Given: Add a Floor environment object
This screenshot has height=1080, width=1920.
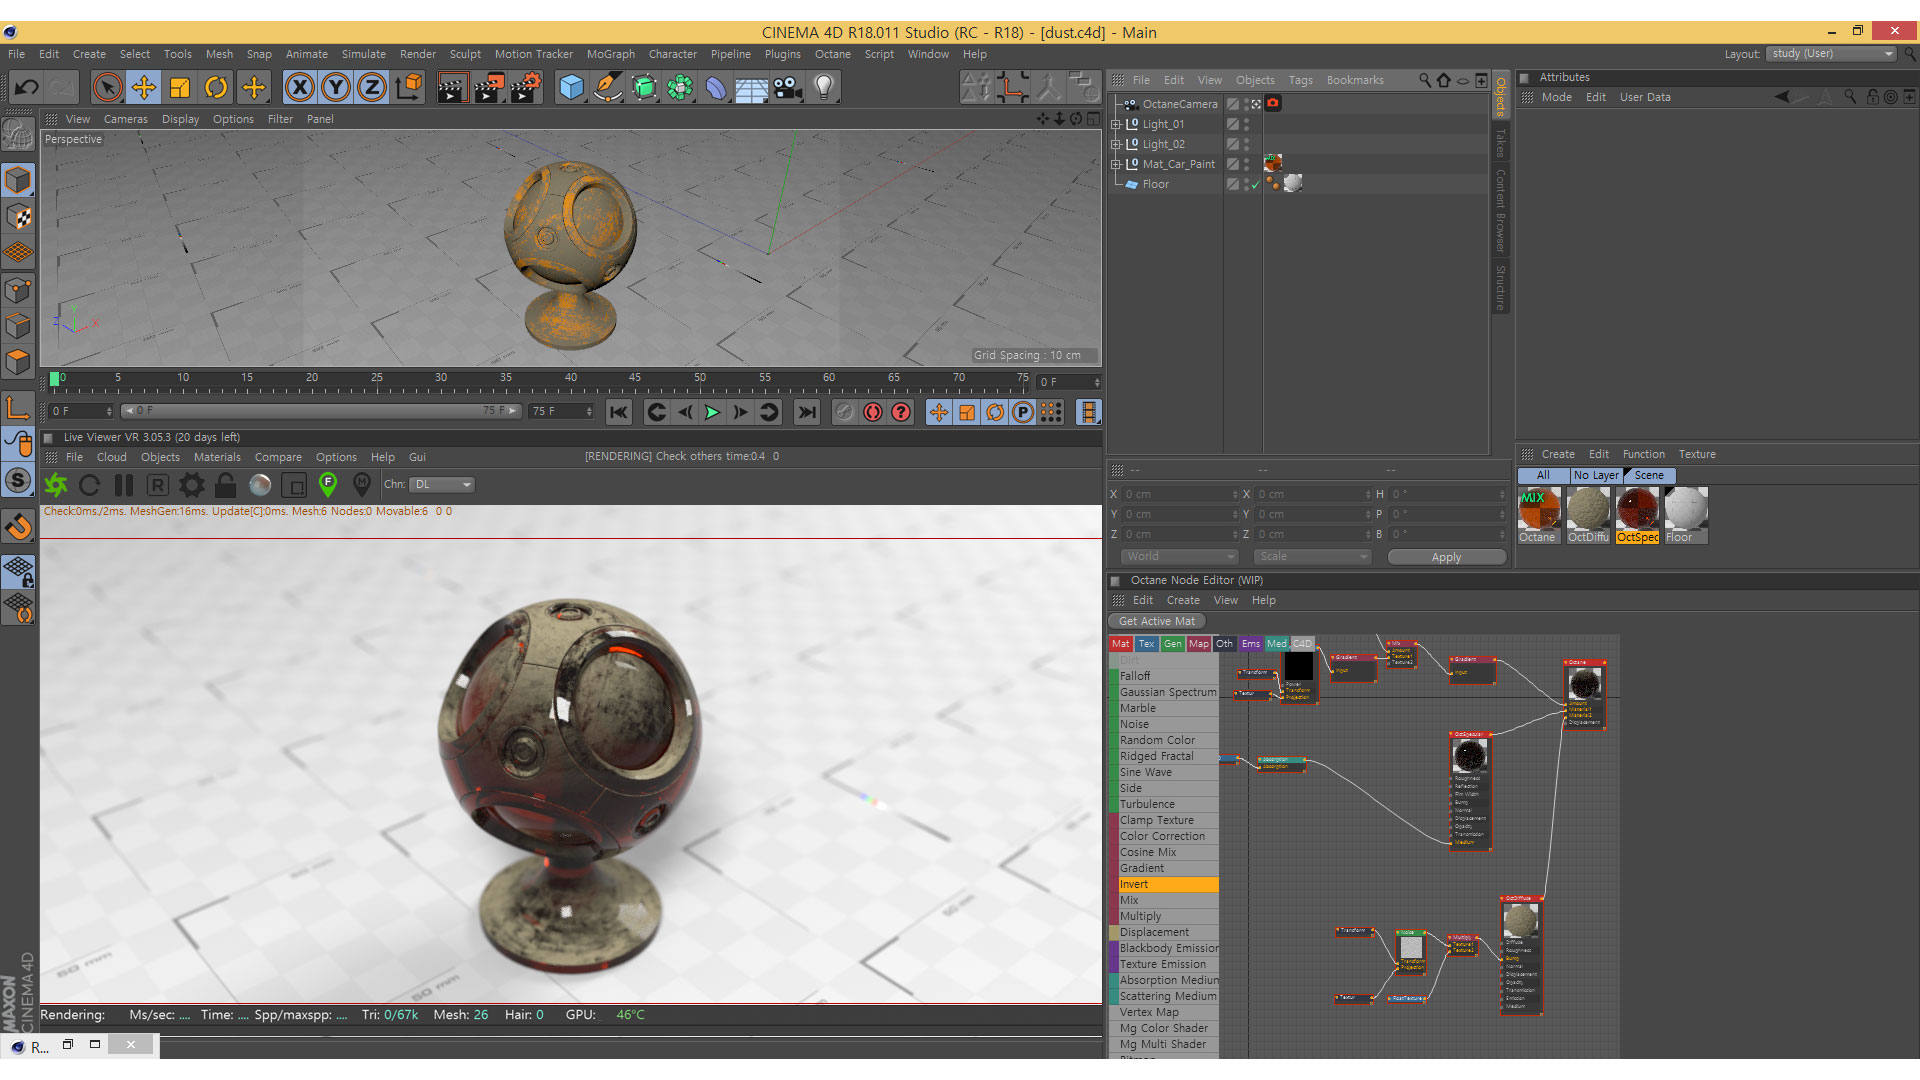Looking at the screenshot, I should [x=752, y=88].
